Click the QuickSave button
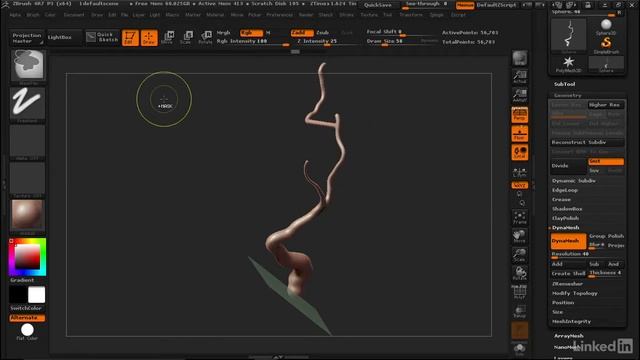640x360 pixels. click(x=378, y=5)
